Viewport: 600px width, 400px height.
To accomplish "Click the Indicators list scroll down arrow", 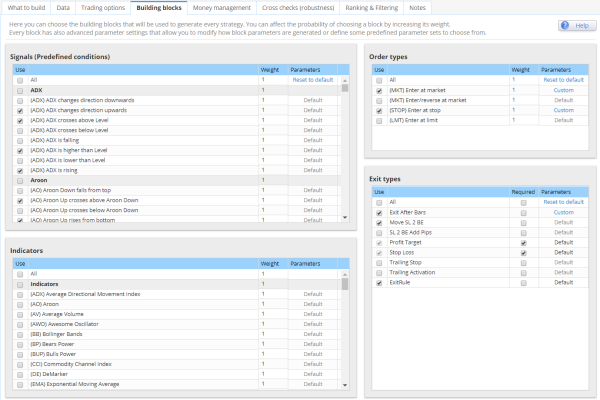I will coord(345,385).
